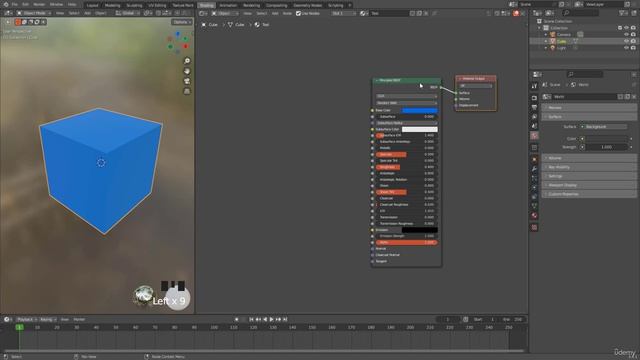Click the Play animation button in timeline
This screenshot has width=640, height=360.
pyautogui.click(x=271, y=319)
